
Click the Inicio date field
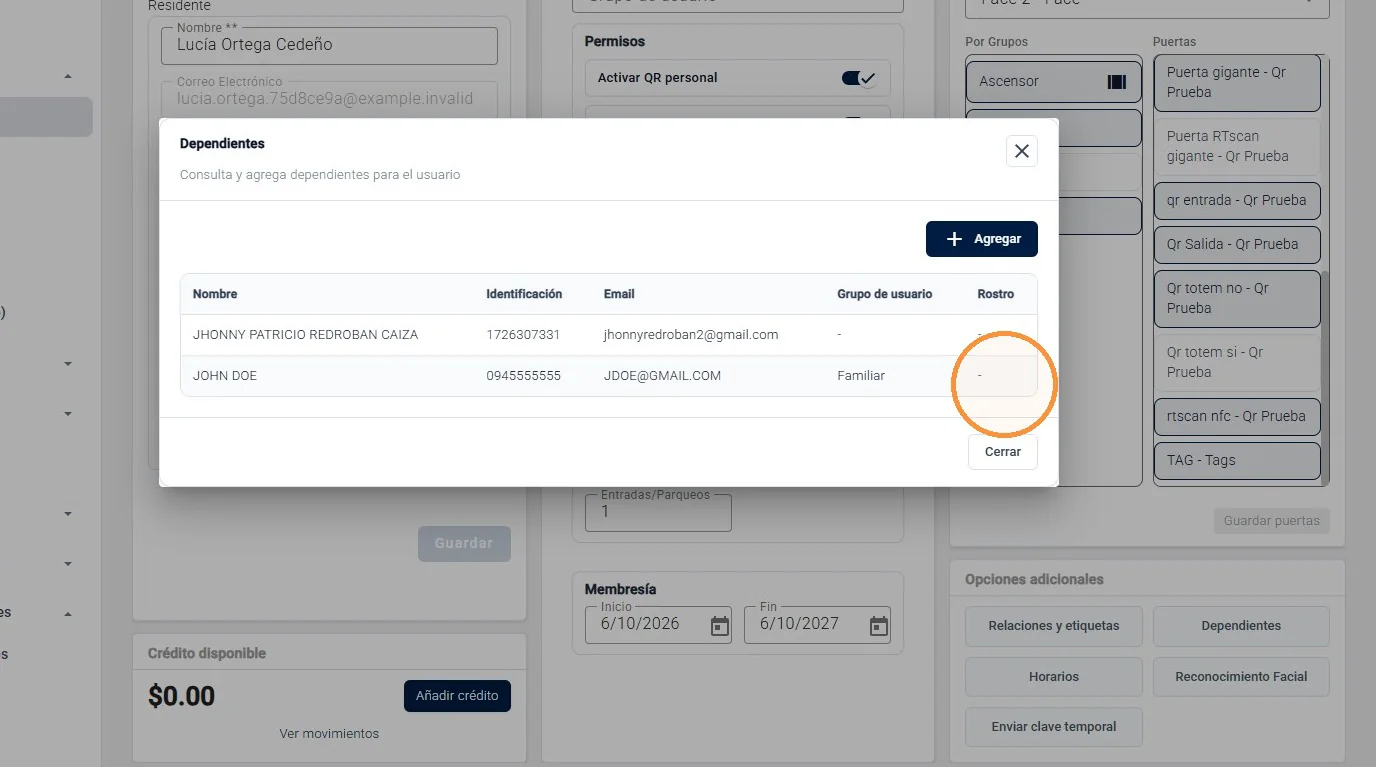pyautogui.click(x=658, y=625)
